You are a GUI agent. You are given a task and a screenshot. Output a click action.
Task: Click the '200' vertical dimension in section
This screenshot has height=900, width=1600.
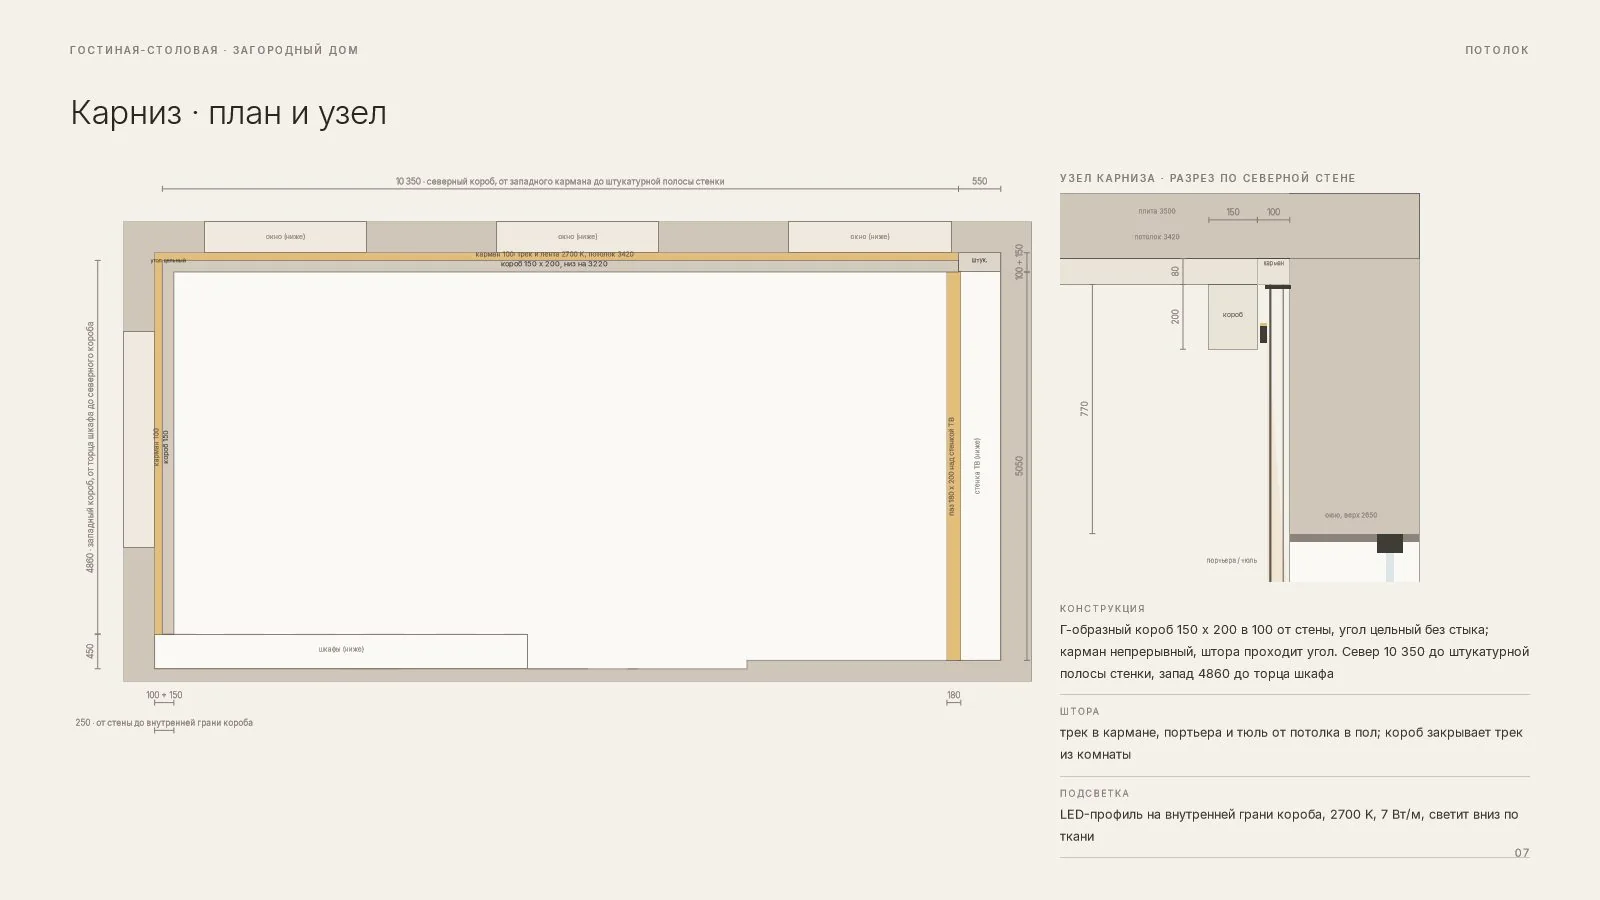[x=1176, y=316]
